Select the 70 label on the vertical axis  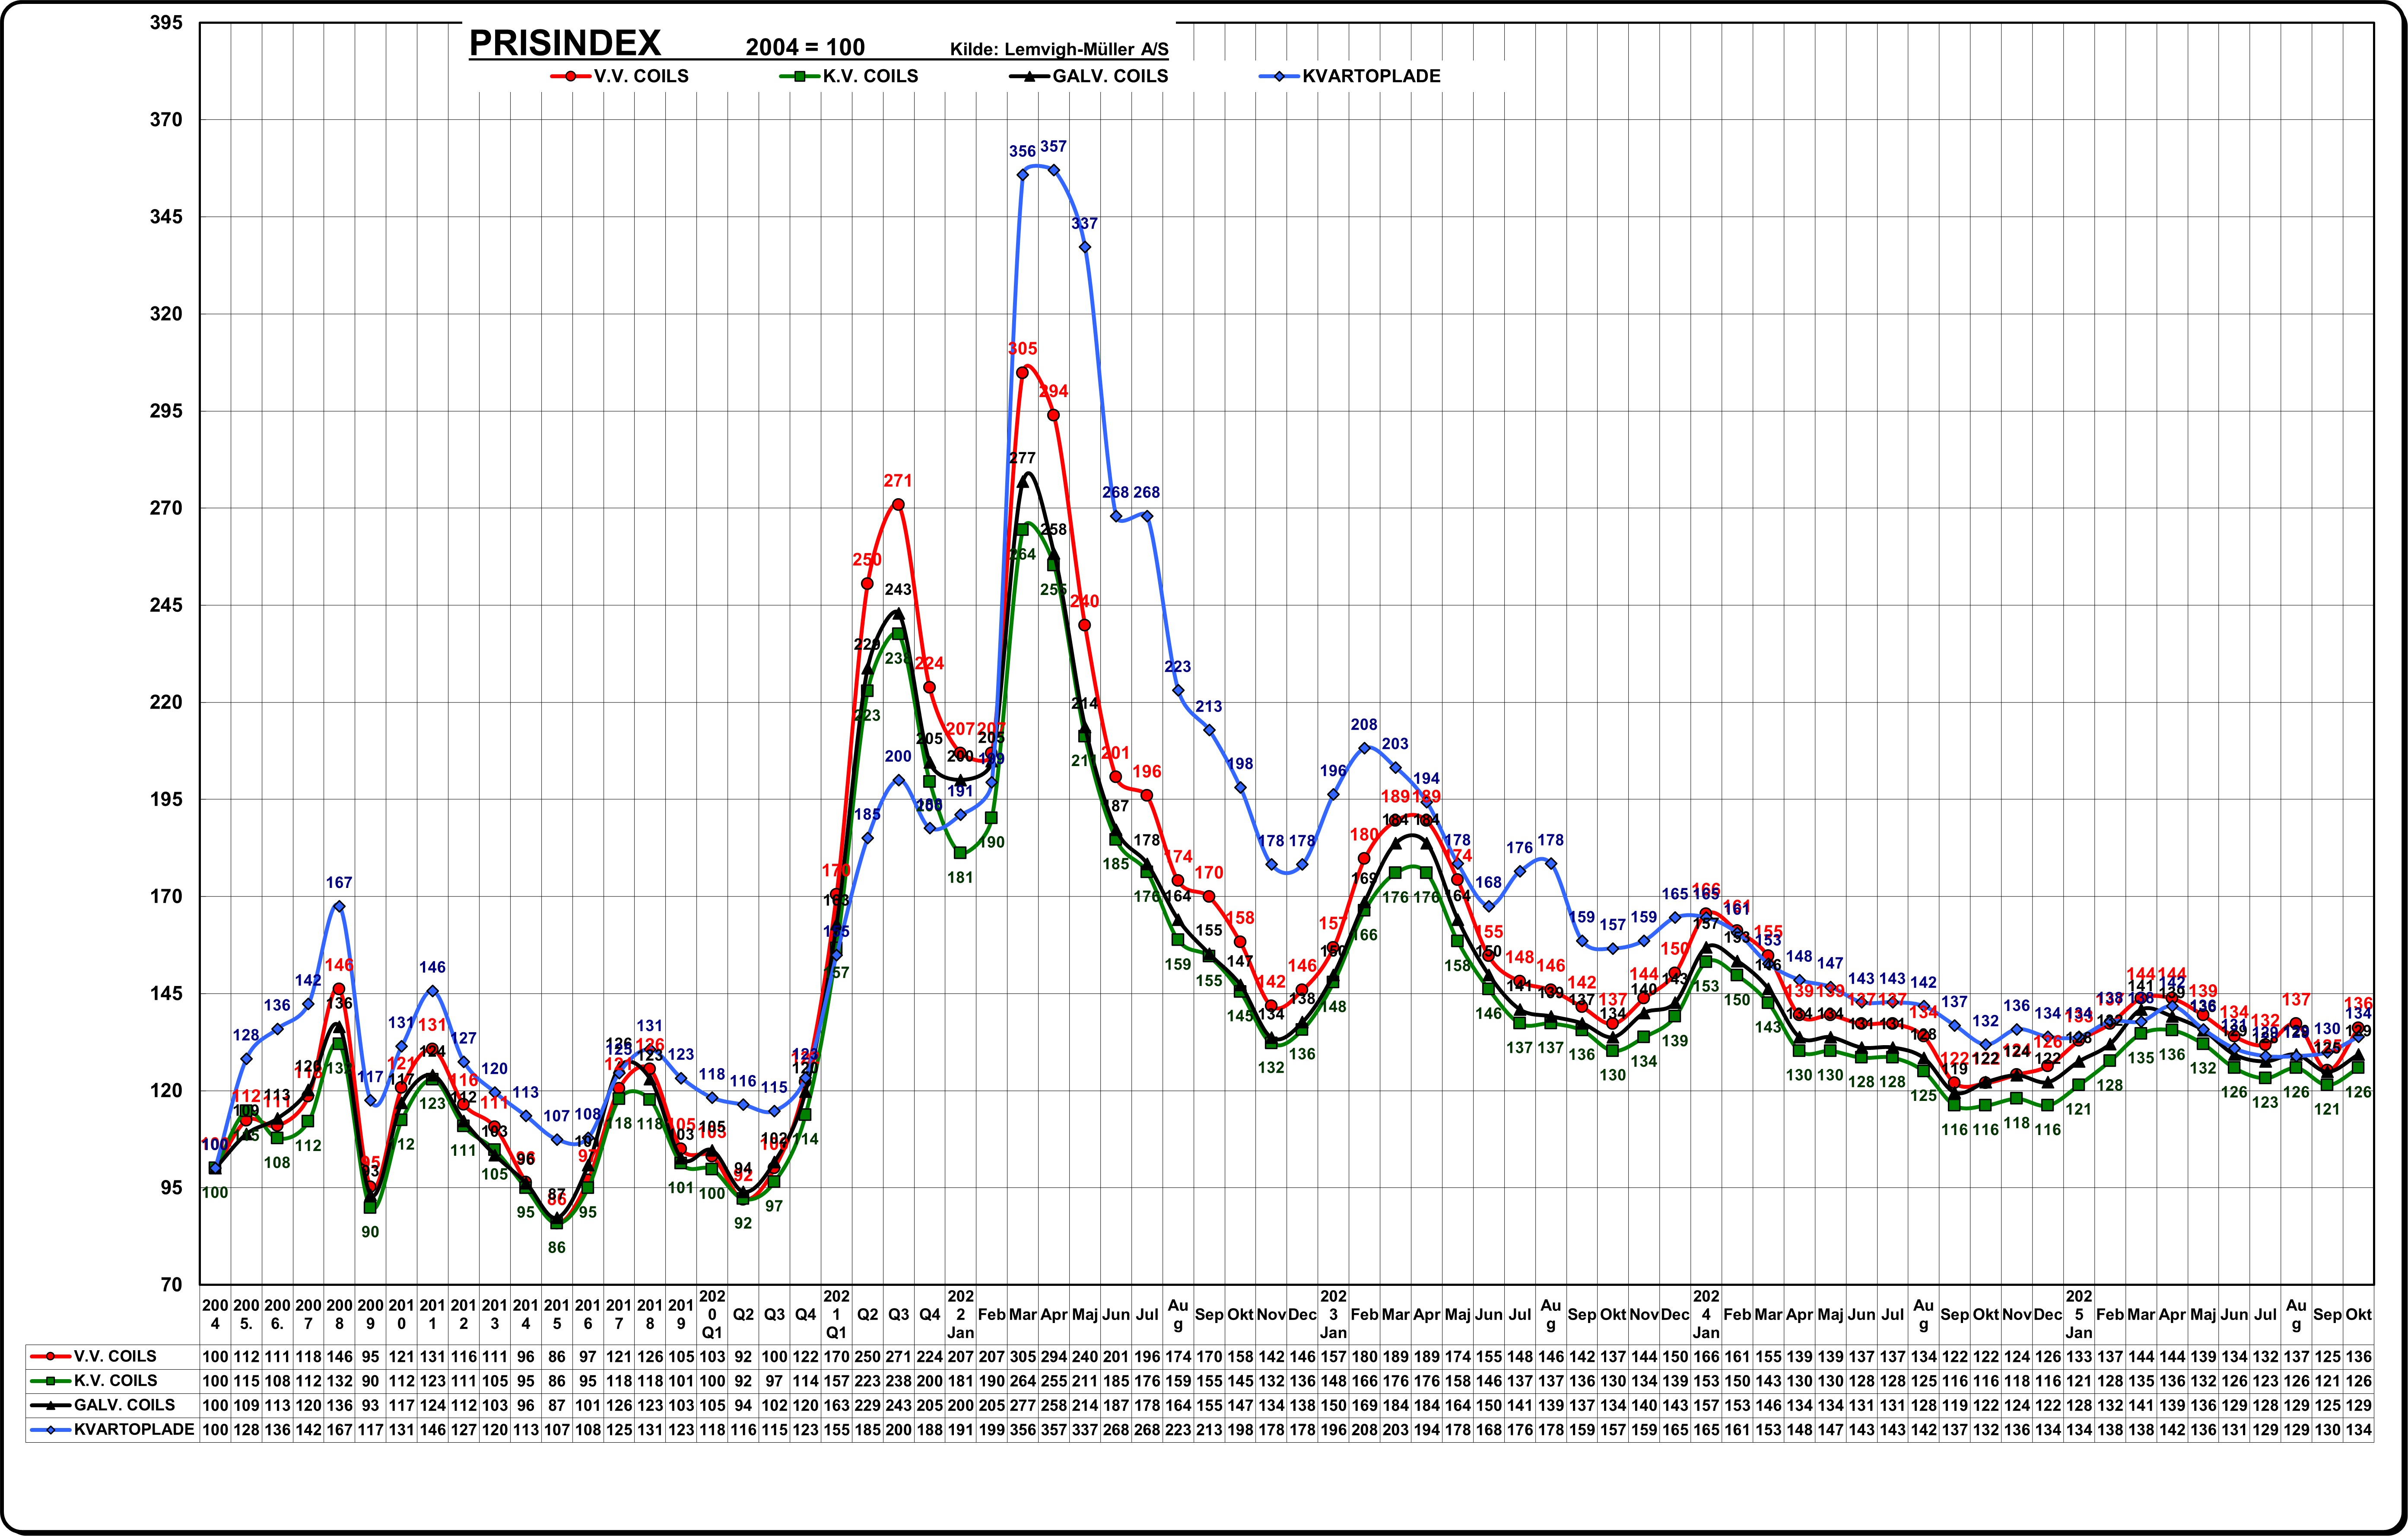point(172,1285)
